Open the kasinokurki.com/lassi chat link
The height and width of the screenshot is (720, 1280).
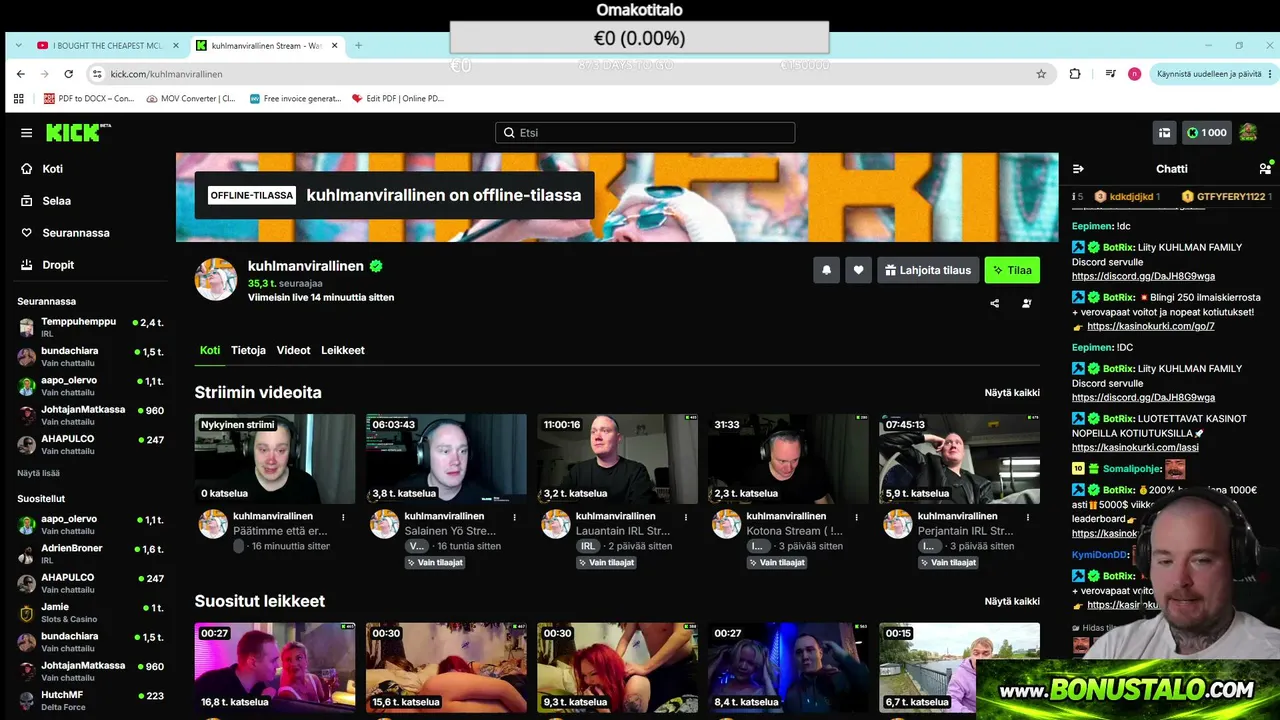pyautogui.click(x=1135, y=447)
